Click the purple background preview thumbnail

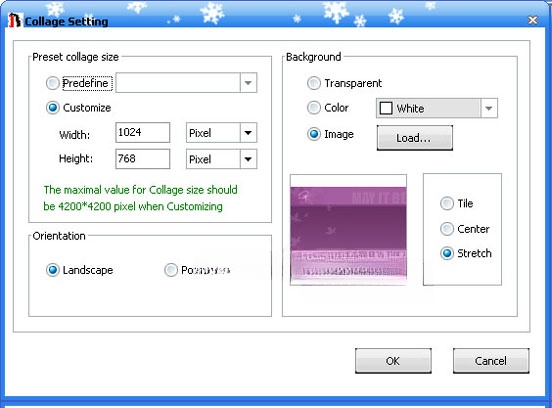point(348,230)
